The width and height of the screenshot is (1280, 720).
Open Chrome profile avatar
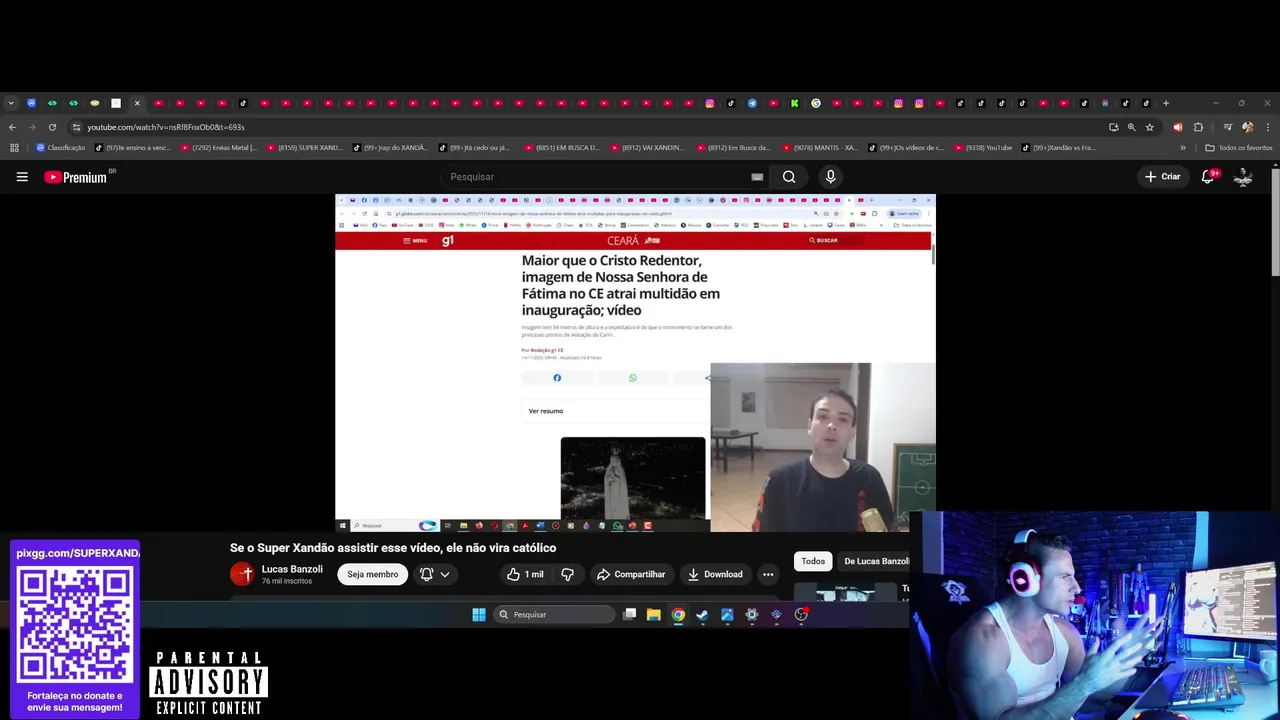coord(1247,127)
